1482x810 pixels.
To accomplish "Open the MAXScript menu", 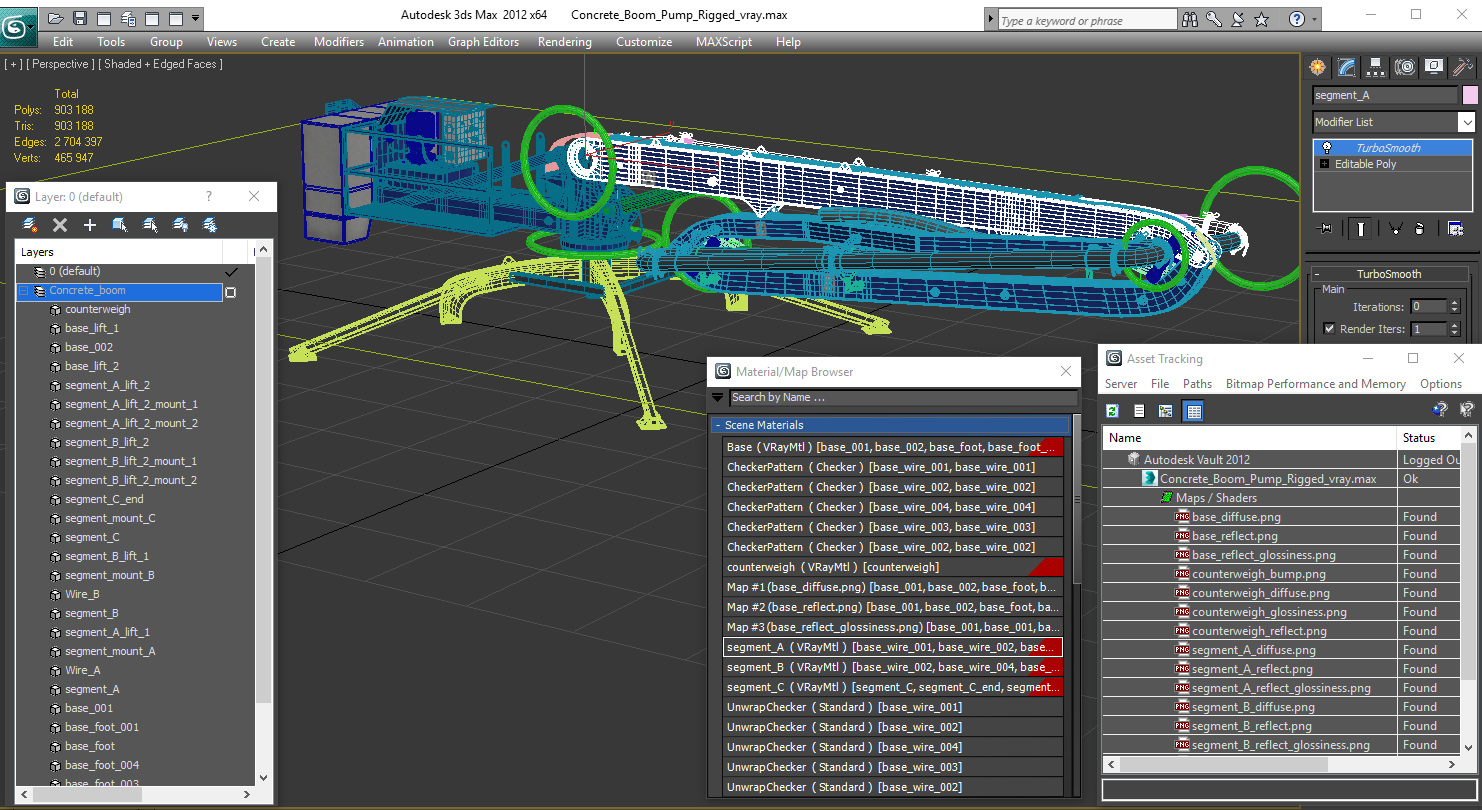I will click(x=724, y=42).
